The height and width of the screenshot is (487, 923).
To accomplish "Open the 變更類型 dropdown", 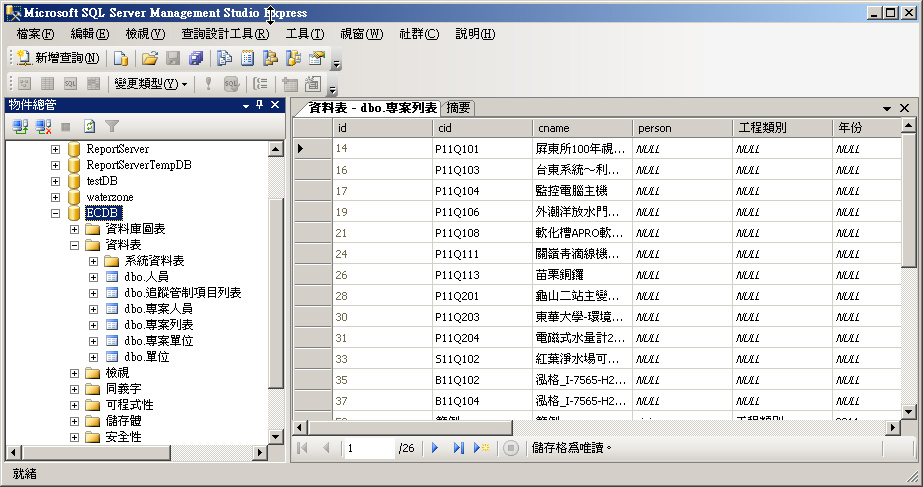I will [x=151, y=84].
